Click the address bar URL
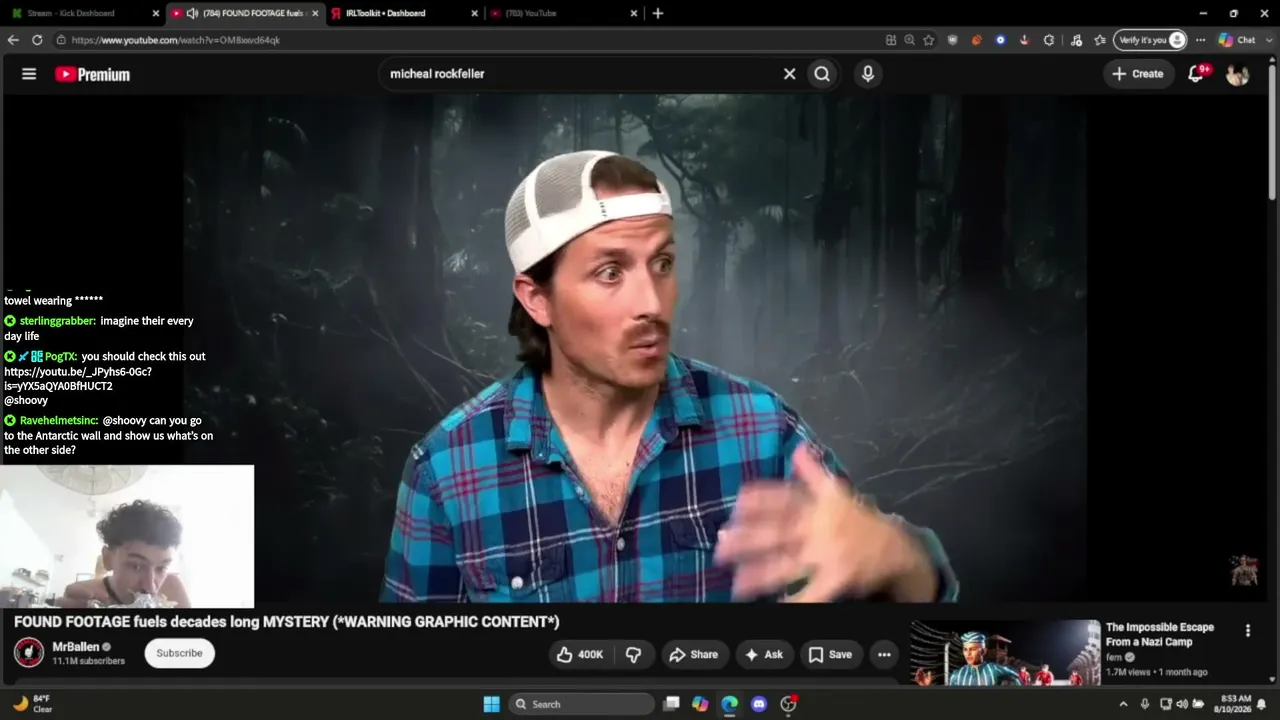The height and width of the screenshot is (720, 1280). 176,40
